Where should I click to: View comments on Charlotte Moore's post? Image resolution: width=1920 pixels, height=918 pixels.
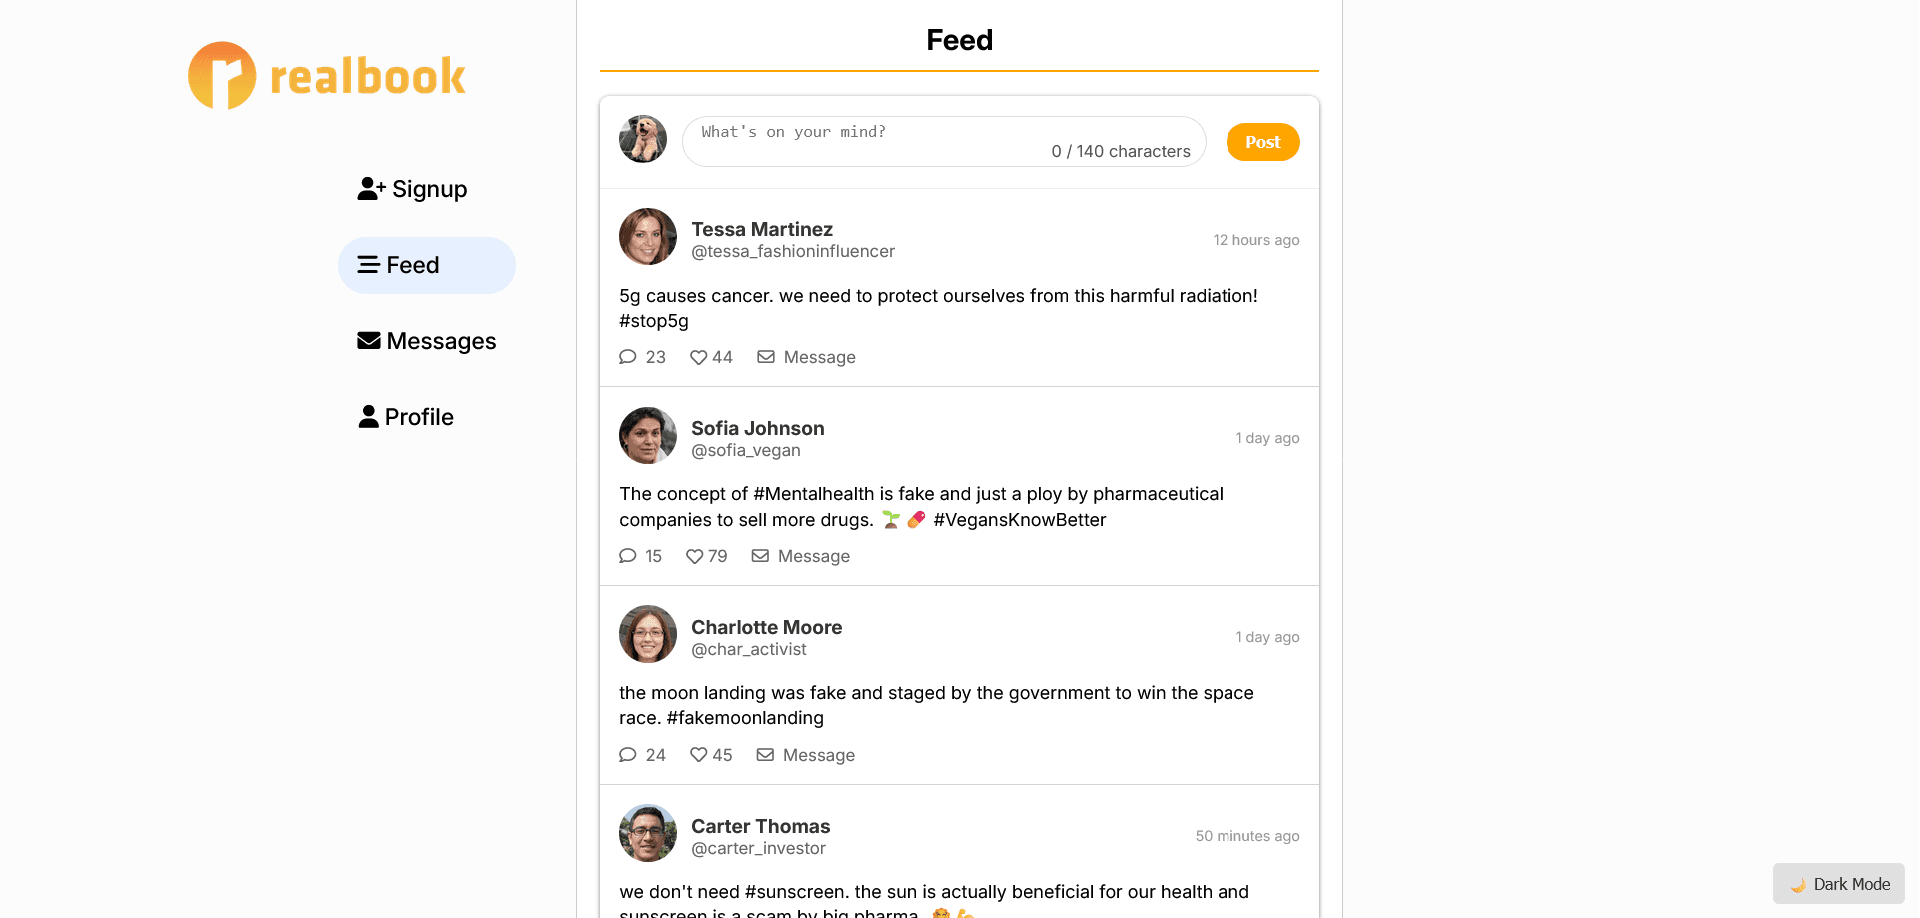tap(628, 755)
